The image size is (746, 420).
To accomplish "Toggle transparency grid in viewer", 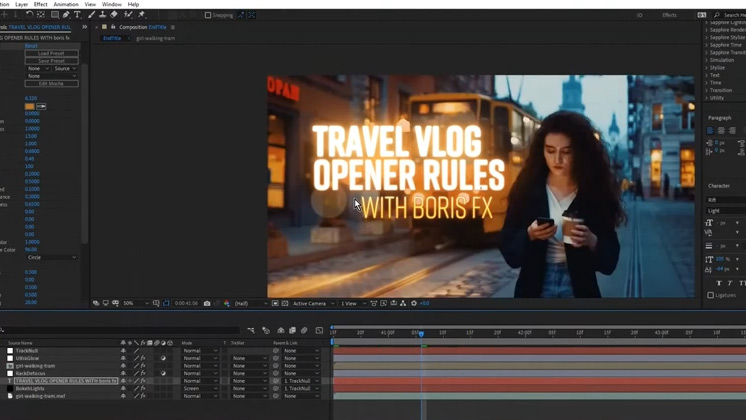I will click(x=285, y=303).
